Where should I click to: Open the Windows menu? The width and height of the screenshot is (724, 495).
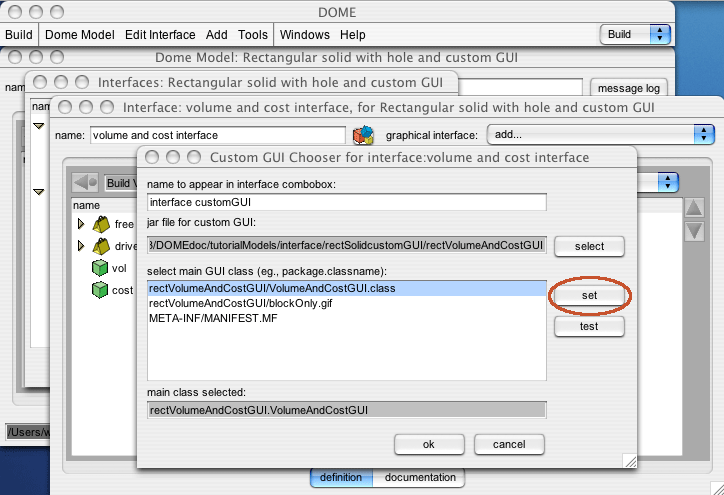pos(305,35)
